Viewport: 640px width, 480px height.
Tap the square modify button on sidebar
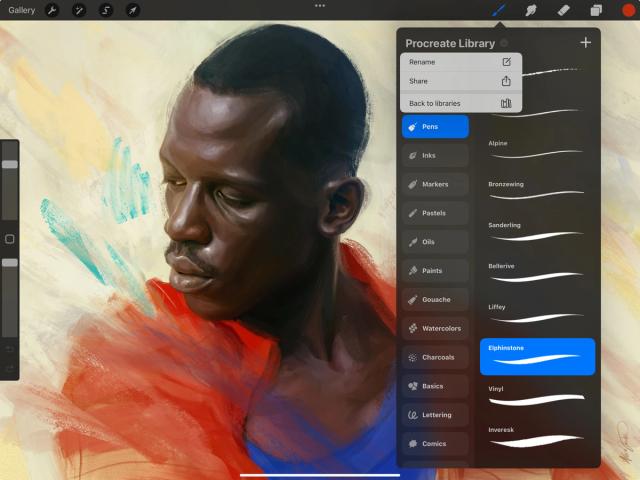click(9, 239)
